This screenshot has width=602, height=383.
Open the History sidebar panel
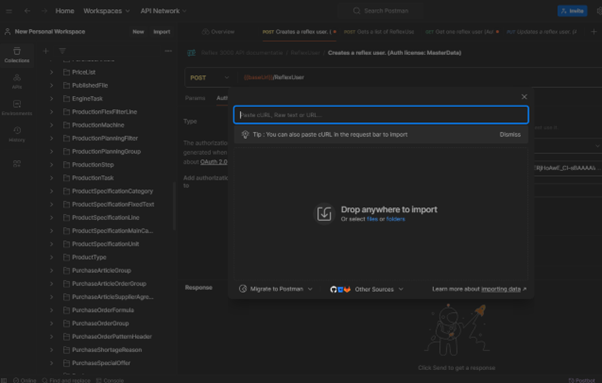(17, 134)
